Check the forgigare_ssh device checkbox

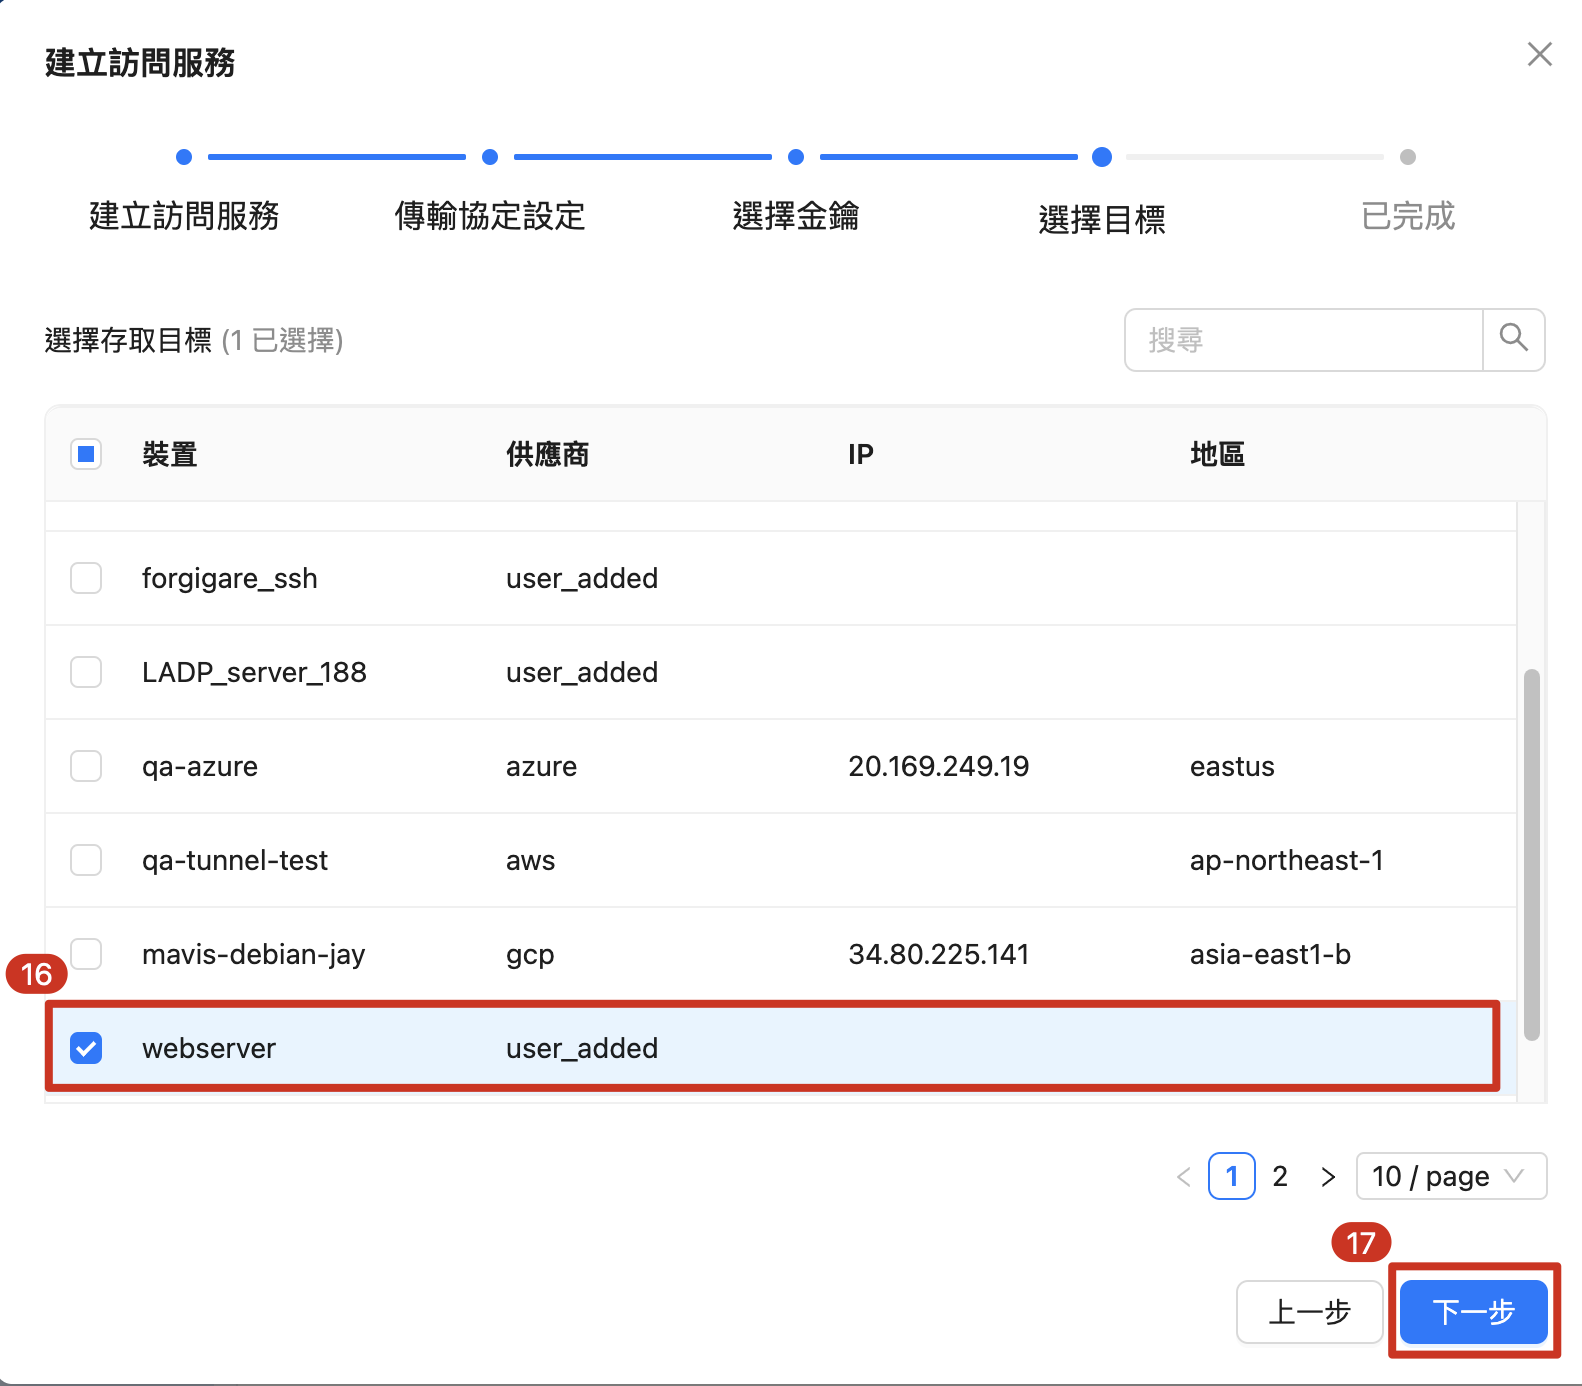[86, 578]
